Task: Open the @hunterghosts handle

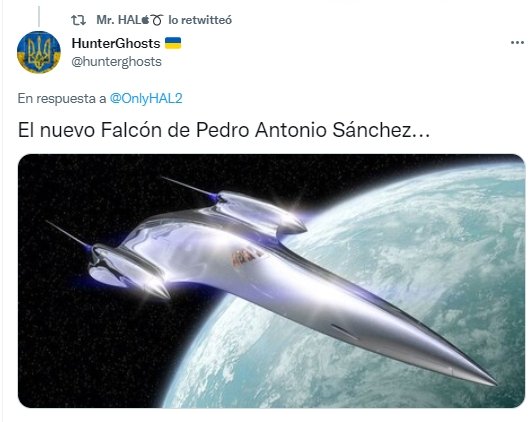Action: coord(117,62)
